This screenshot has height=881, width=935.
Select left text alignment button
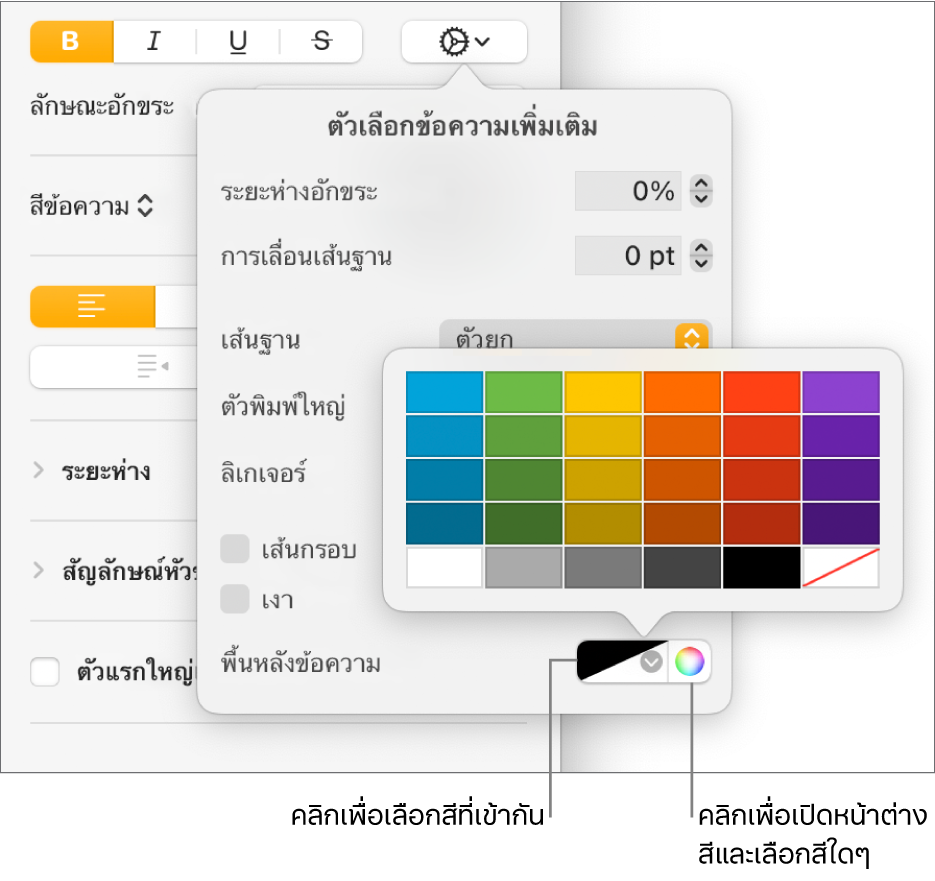tap(92, 307)
